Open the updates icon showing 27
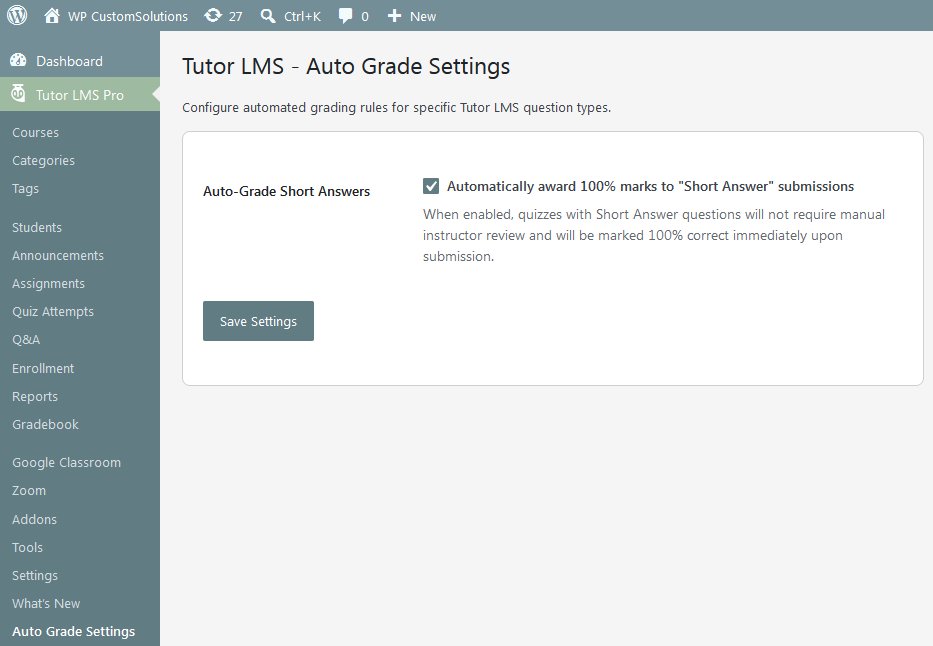Viewport: 933px width, 646px height. coord(212,15)
